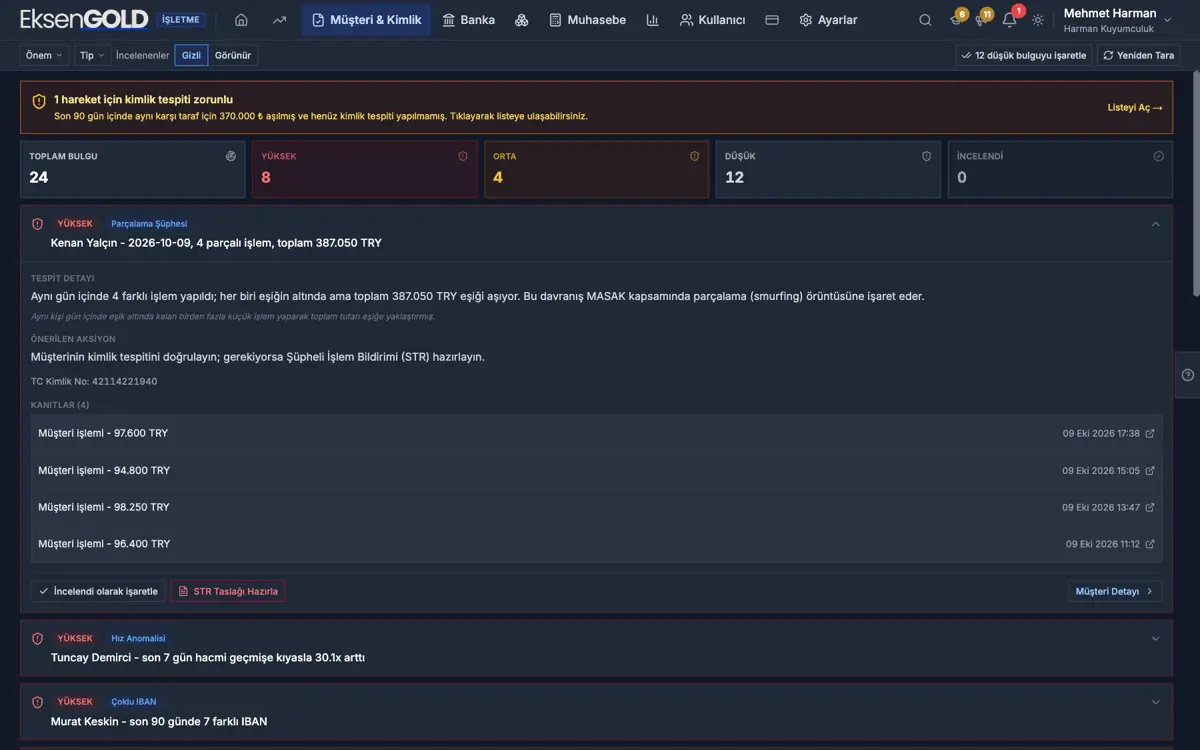1200x750 pixels.
Task: Open external link for 94.800 TRY transaction
Action: point(1150,471)
